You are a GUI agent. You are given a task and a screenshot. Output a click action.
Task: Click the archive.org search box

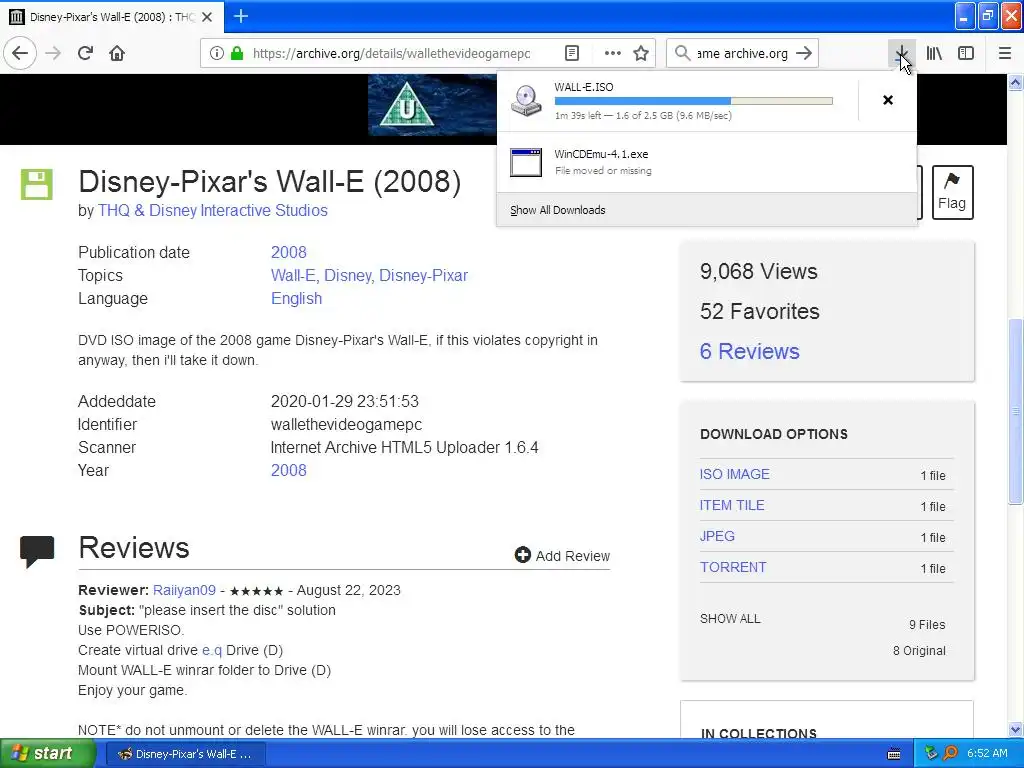click(742, 54)
